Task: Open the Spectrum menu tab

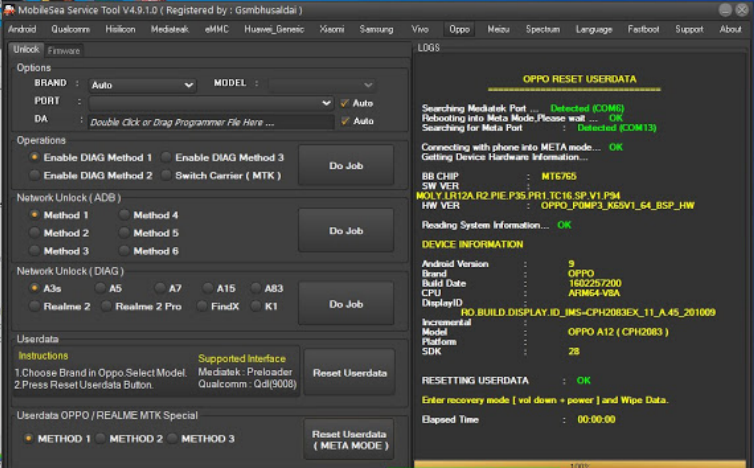Action: (x=542, y=29)
